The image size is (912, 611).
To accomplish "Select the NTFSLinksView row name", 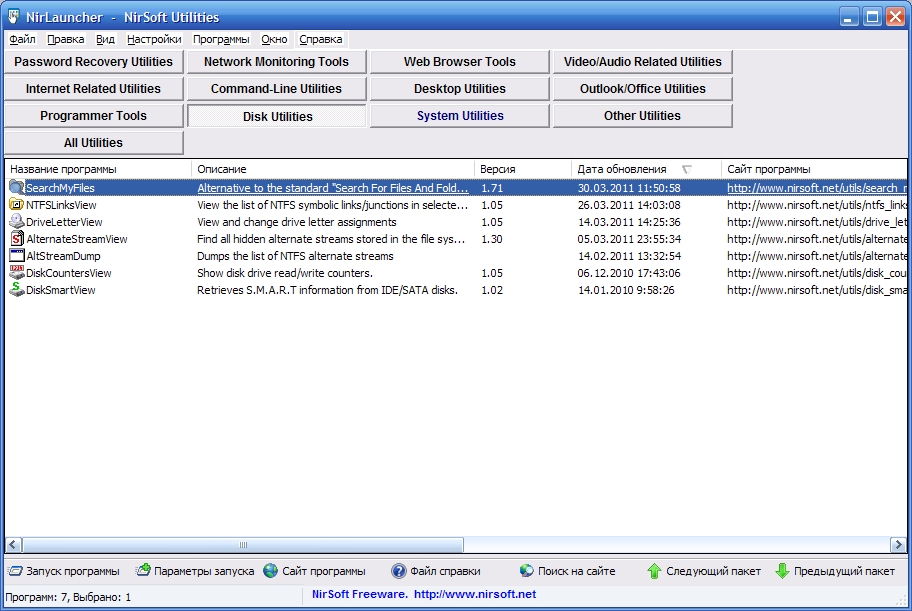I will (61, 205).
